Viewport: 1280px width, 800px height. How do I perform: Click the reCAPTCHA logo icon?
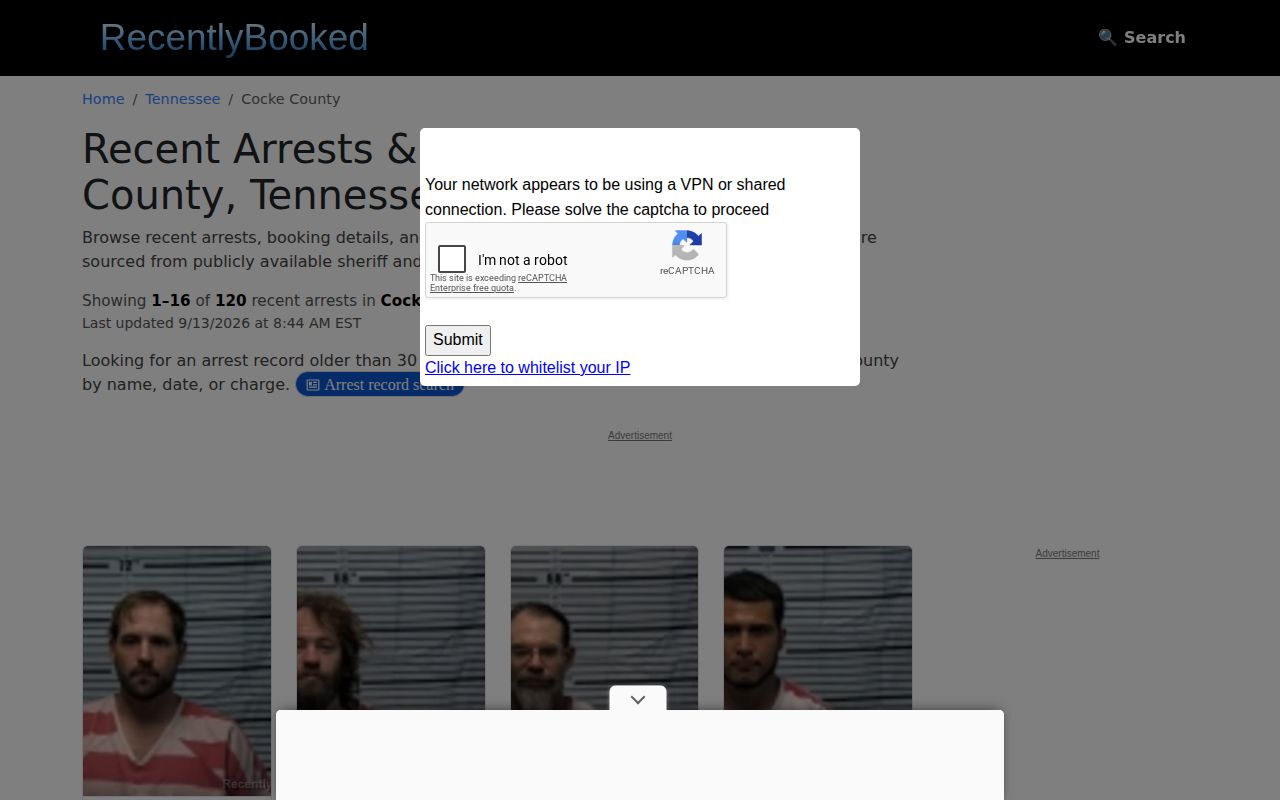point(687,245)
